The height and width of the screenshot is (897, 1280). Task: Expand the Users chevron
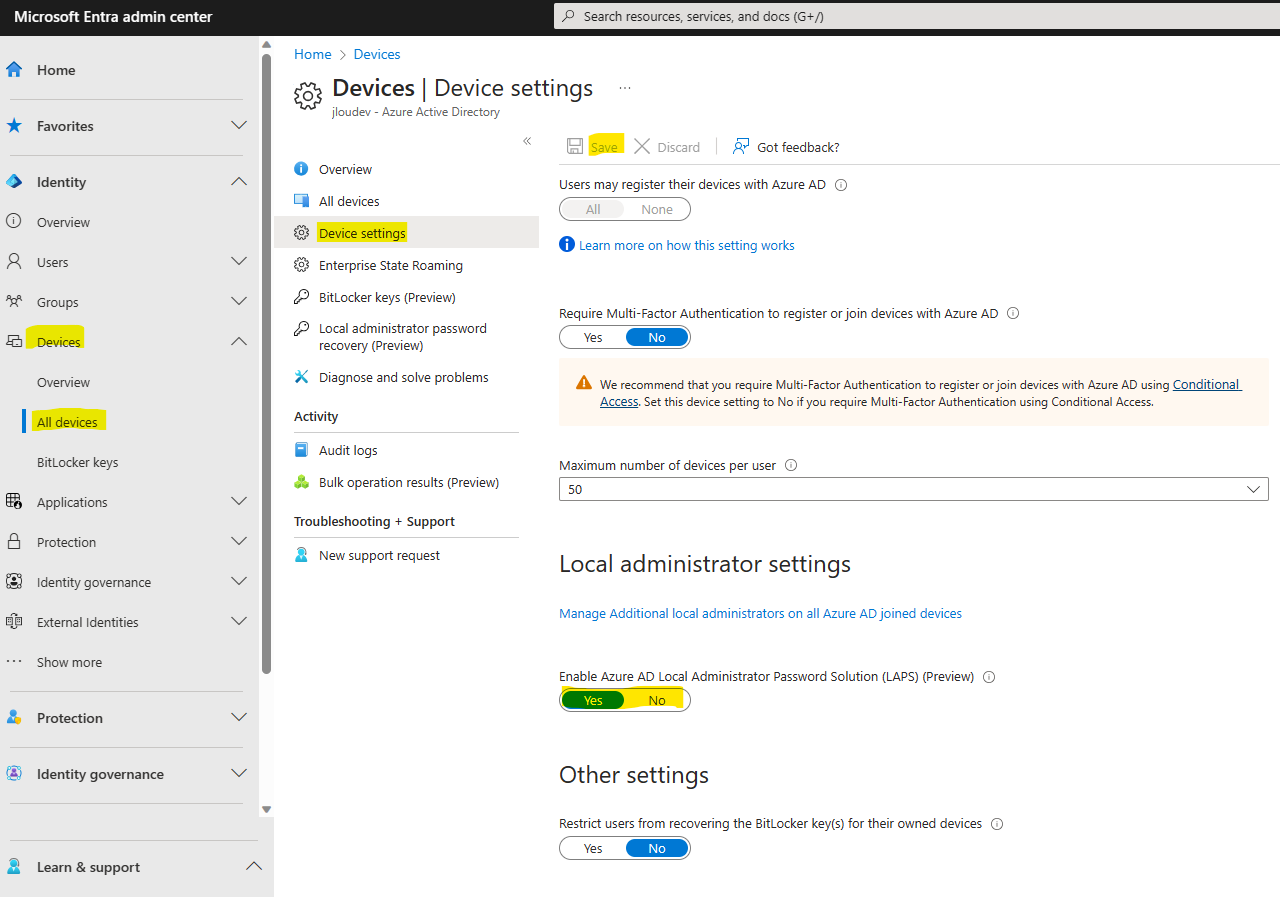[x=239, y=261]
